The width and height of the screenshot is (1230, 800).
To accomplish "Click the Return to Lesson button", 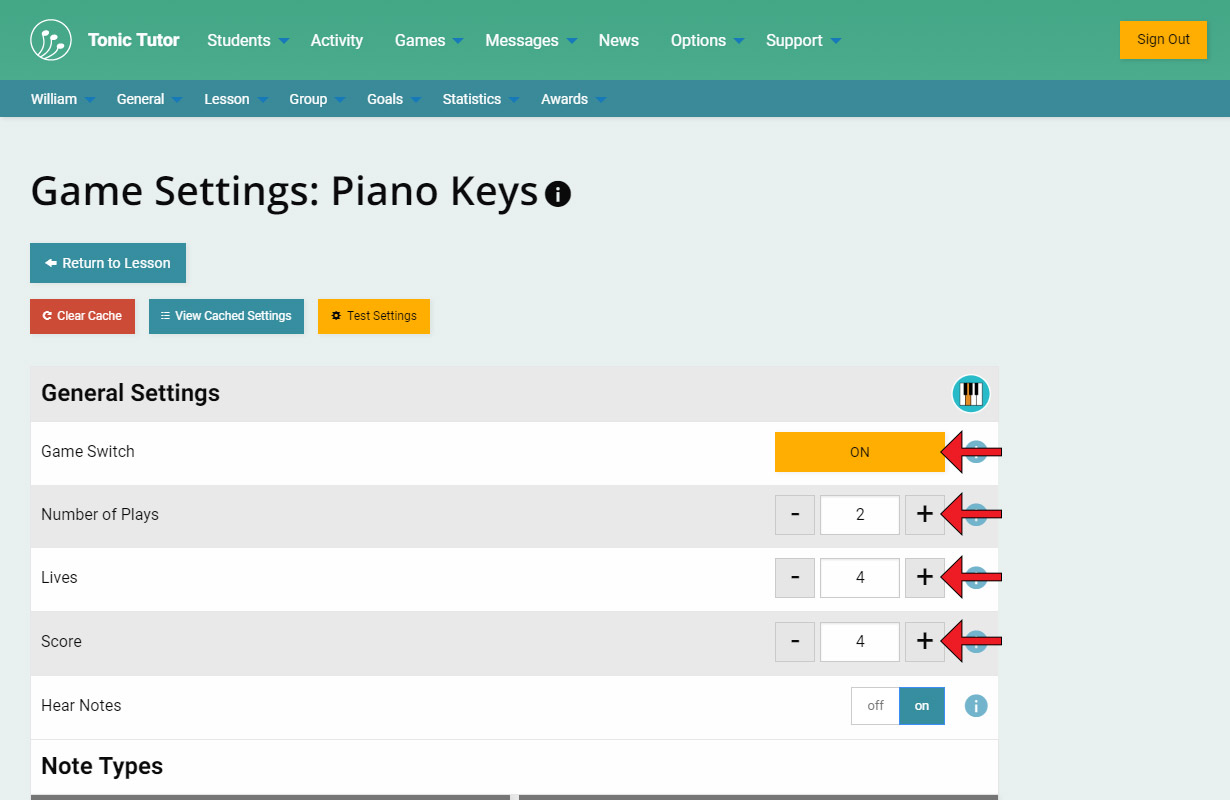I will pos(108,263).
